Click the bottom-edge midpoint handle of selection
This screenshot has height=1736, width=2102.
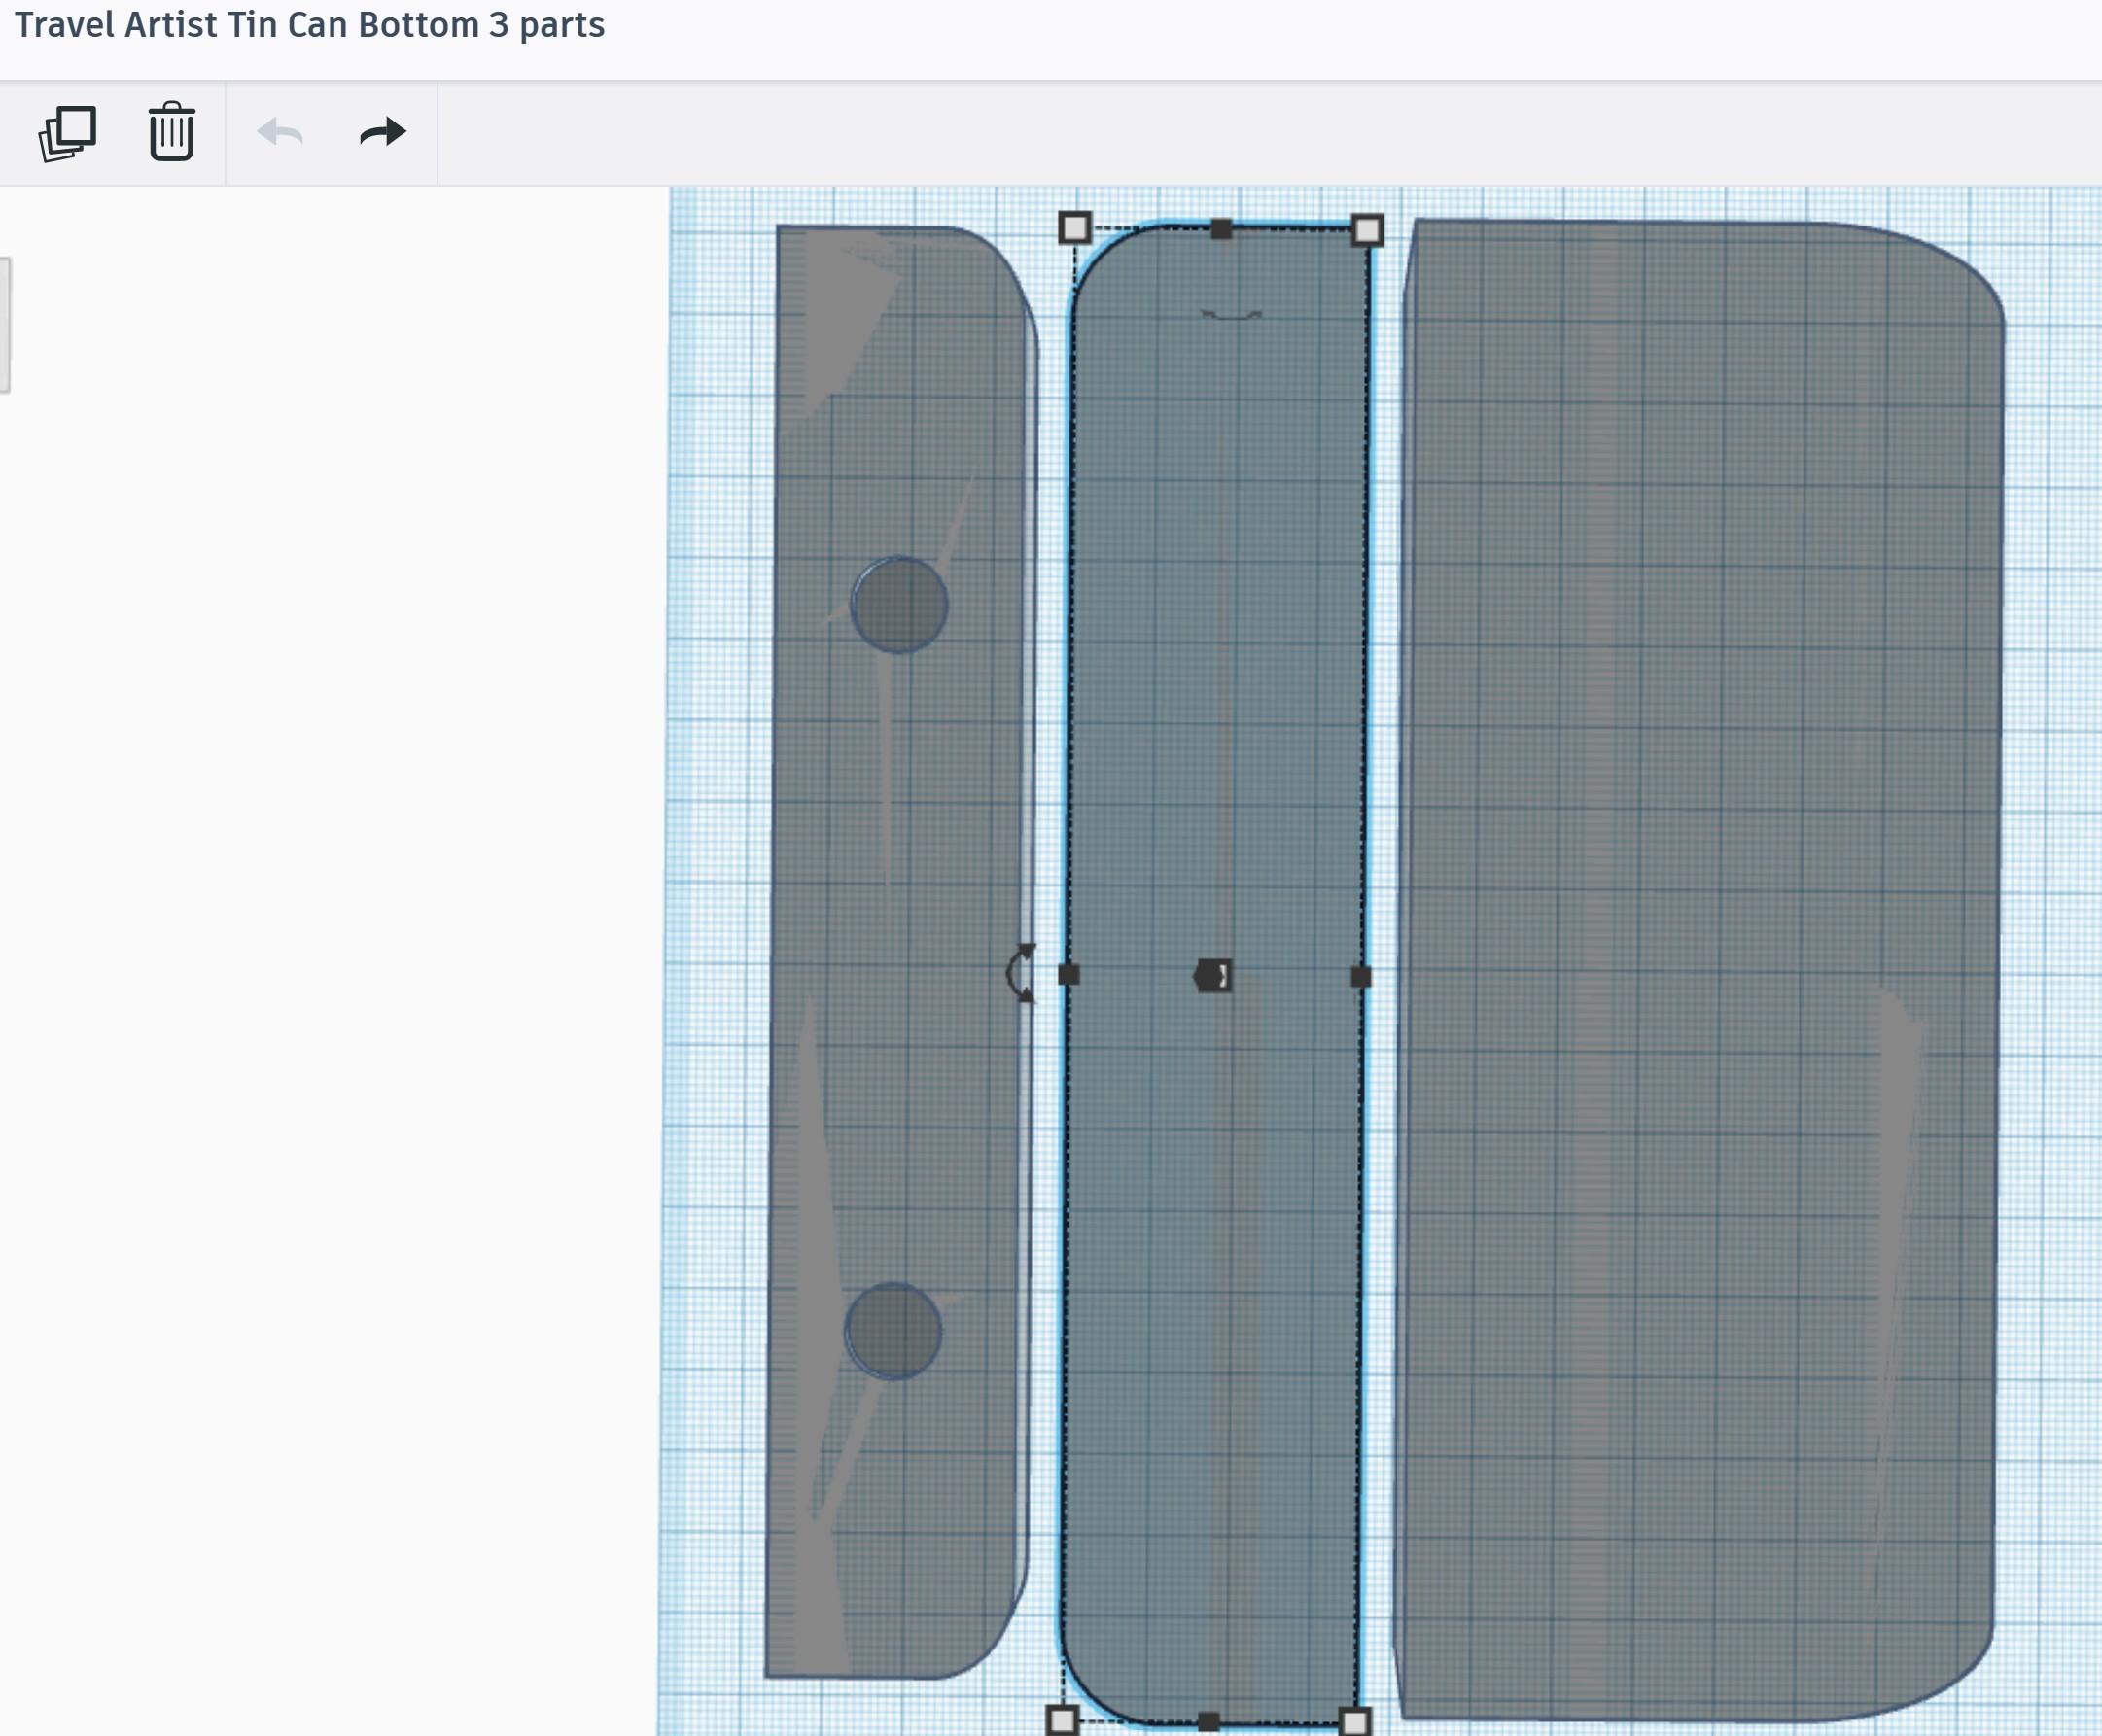click(1208, 1722)
